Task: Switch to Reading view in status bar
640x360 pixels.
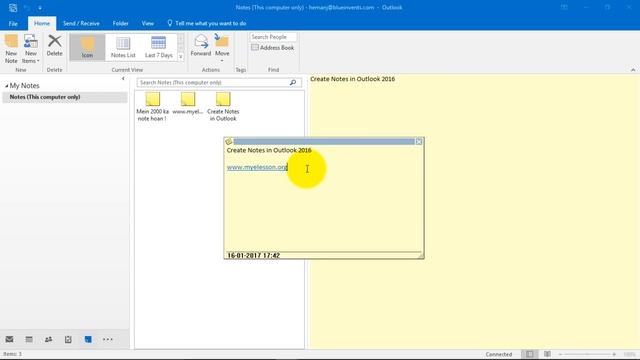Action: pyautogui.click(x=547, y=354)
